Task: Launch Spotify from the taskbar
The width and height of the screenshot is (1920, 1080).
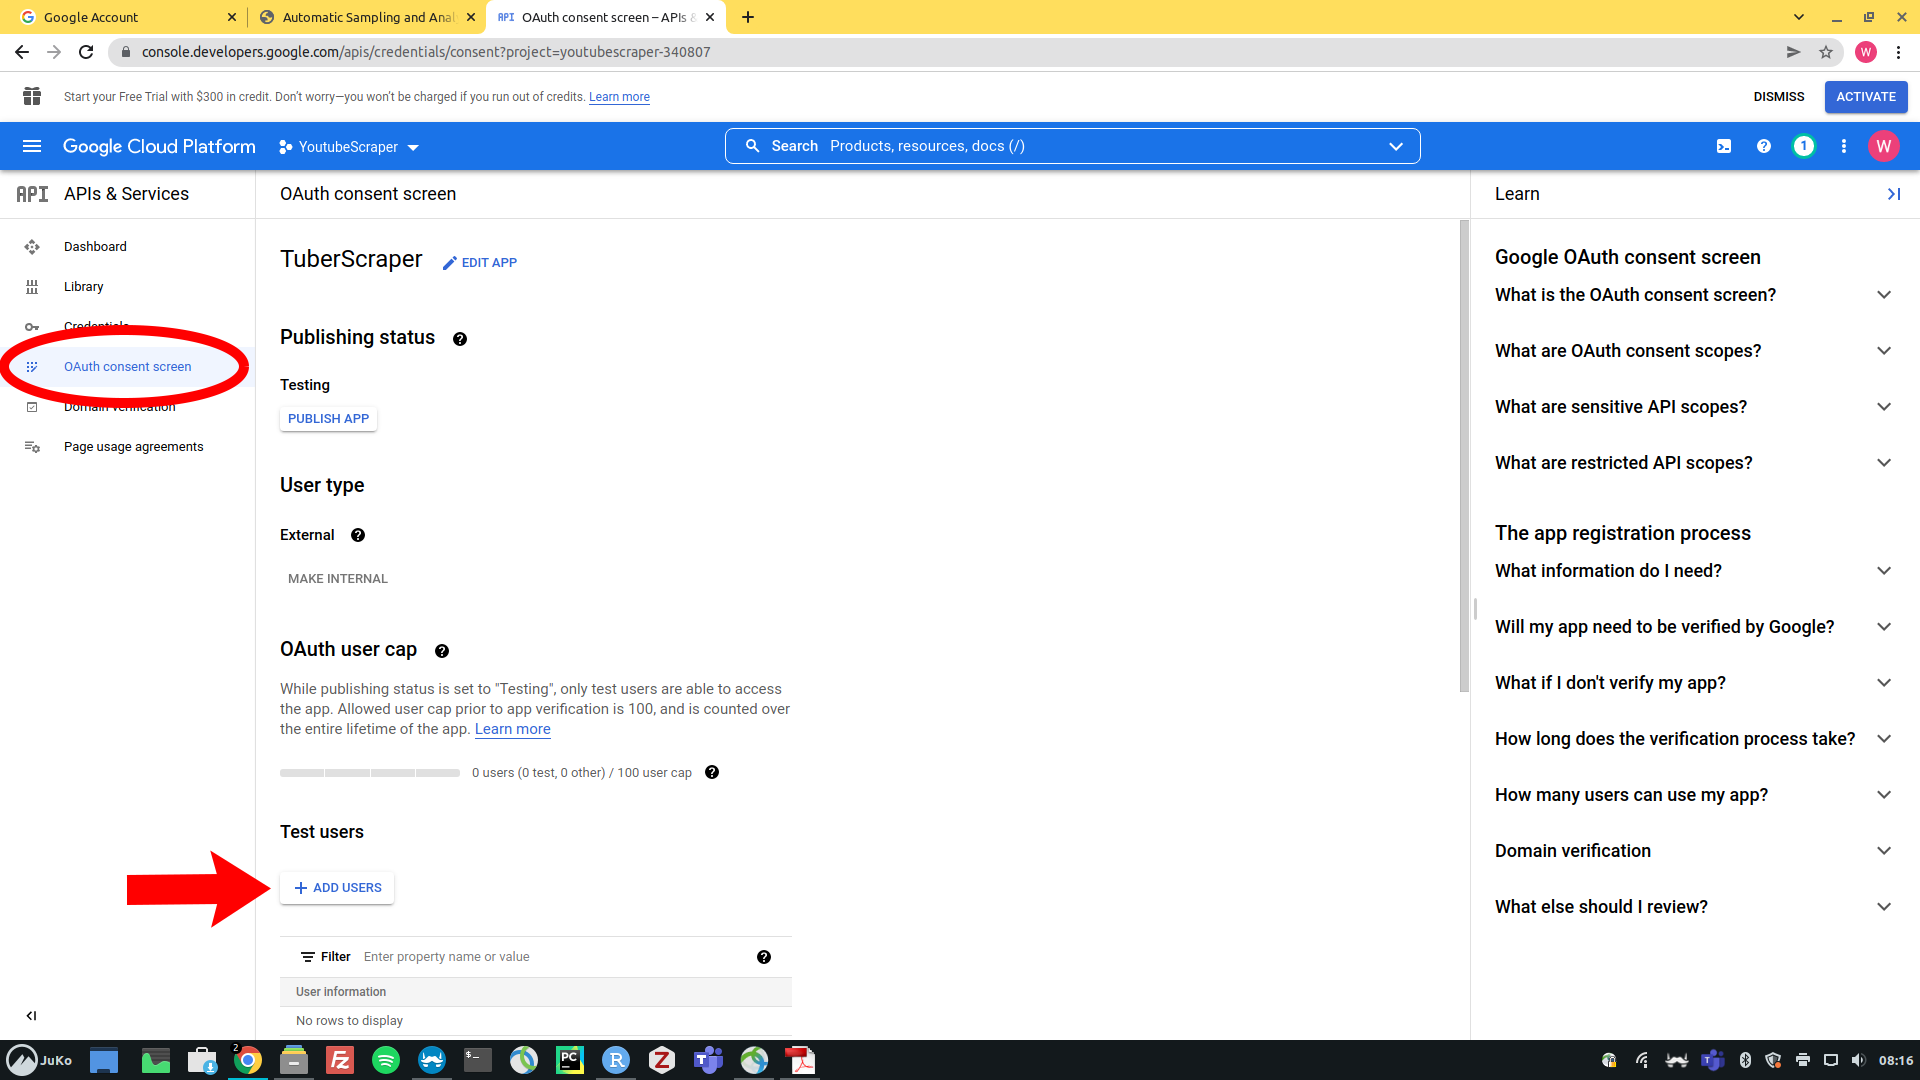Action: pyautogui.click(x=386, y=1060)
